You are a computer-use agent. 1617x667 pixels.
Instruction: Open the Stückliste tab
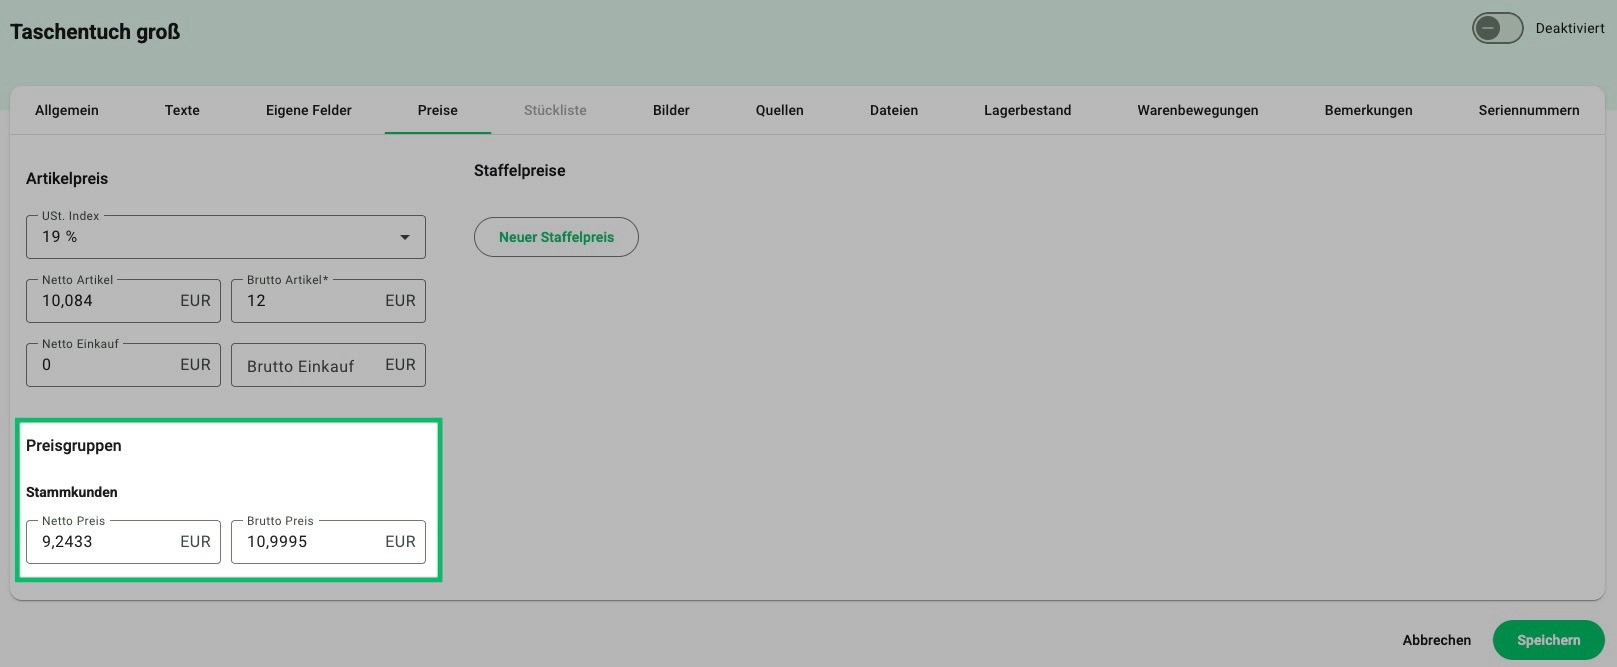(x=555, y=110)
